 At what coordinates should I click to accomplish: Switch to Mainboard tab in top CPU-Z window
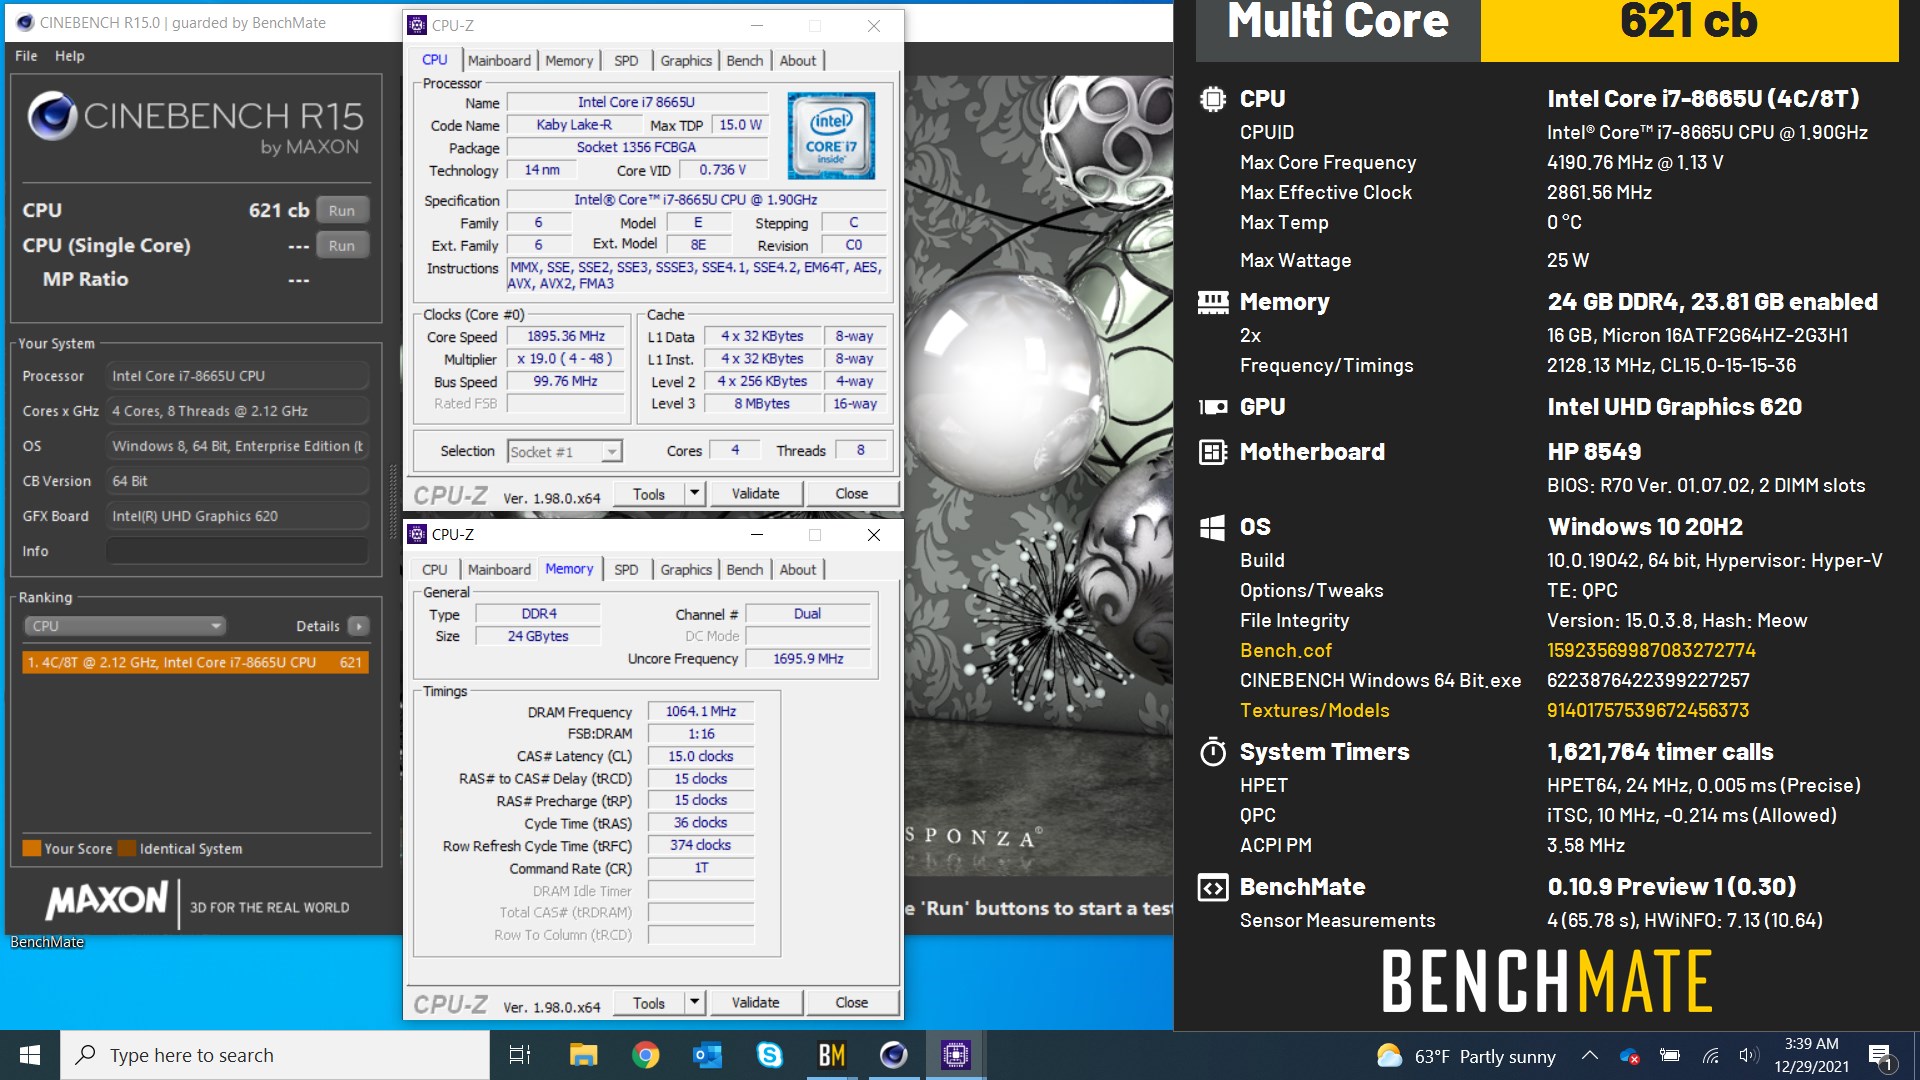click(499, 61)
